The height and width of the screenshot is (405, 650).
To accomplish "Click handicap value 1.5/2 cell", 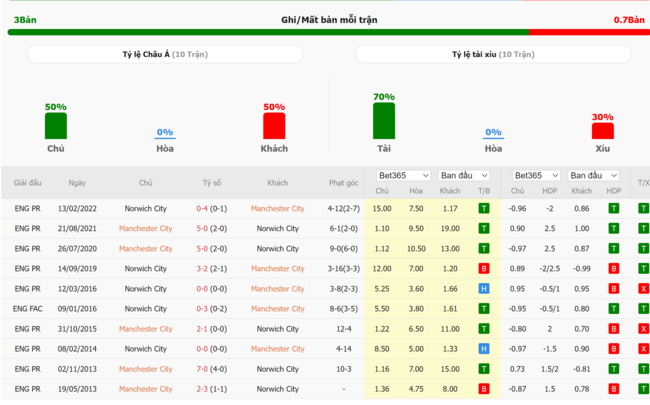I will (x=550, y=369).
